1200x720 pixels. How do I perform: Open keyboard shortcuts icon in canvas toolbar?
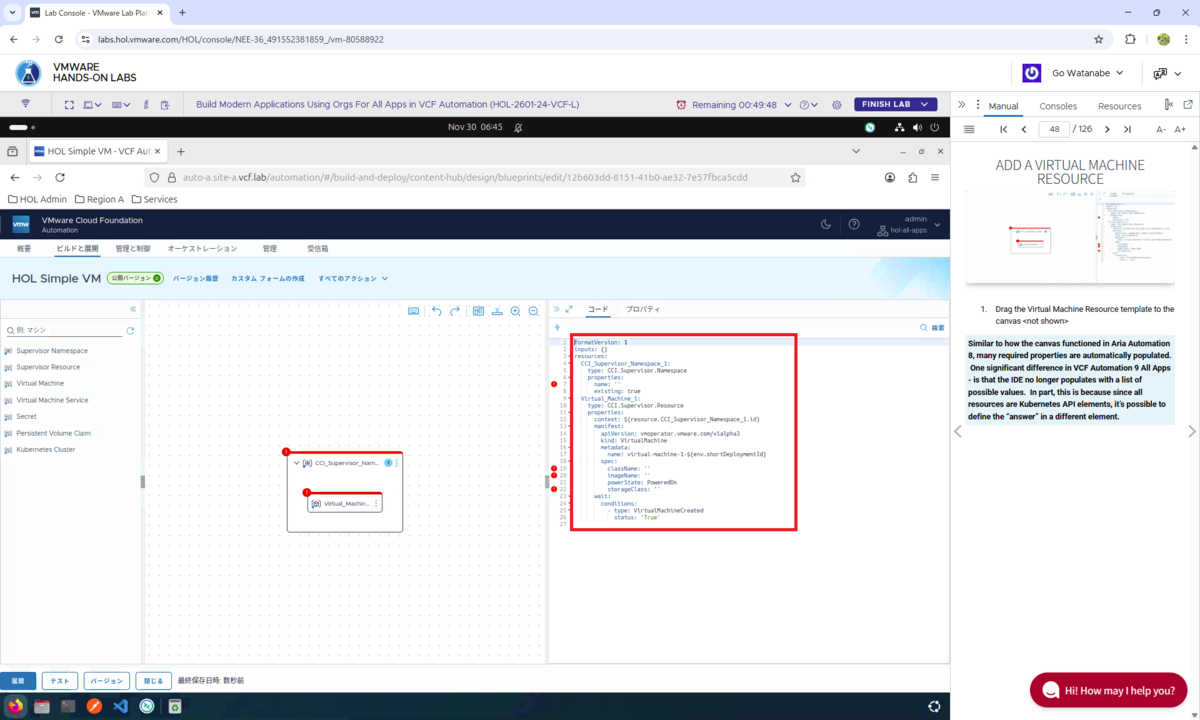[414, 311]
